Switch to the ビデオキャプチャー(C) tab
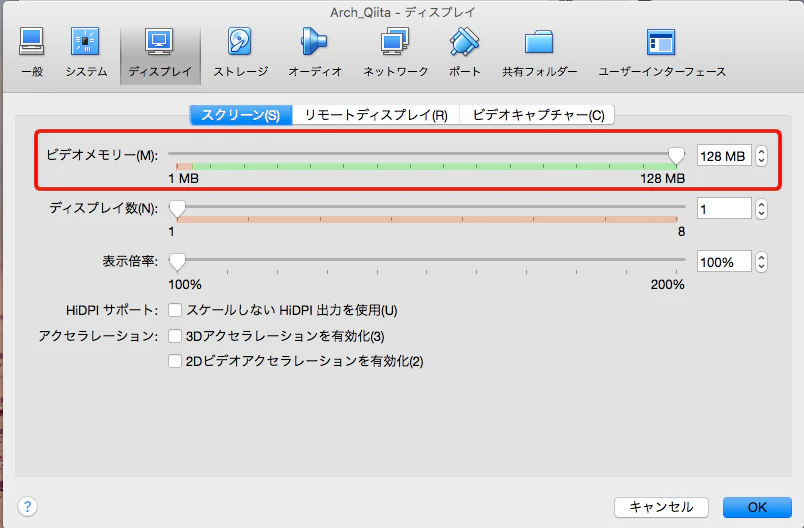The image size is (804, 528). click(537, 115)
